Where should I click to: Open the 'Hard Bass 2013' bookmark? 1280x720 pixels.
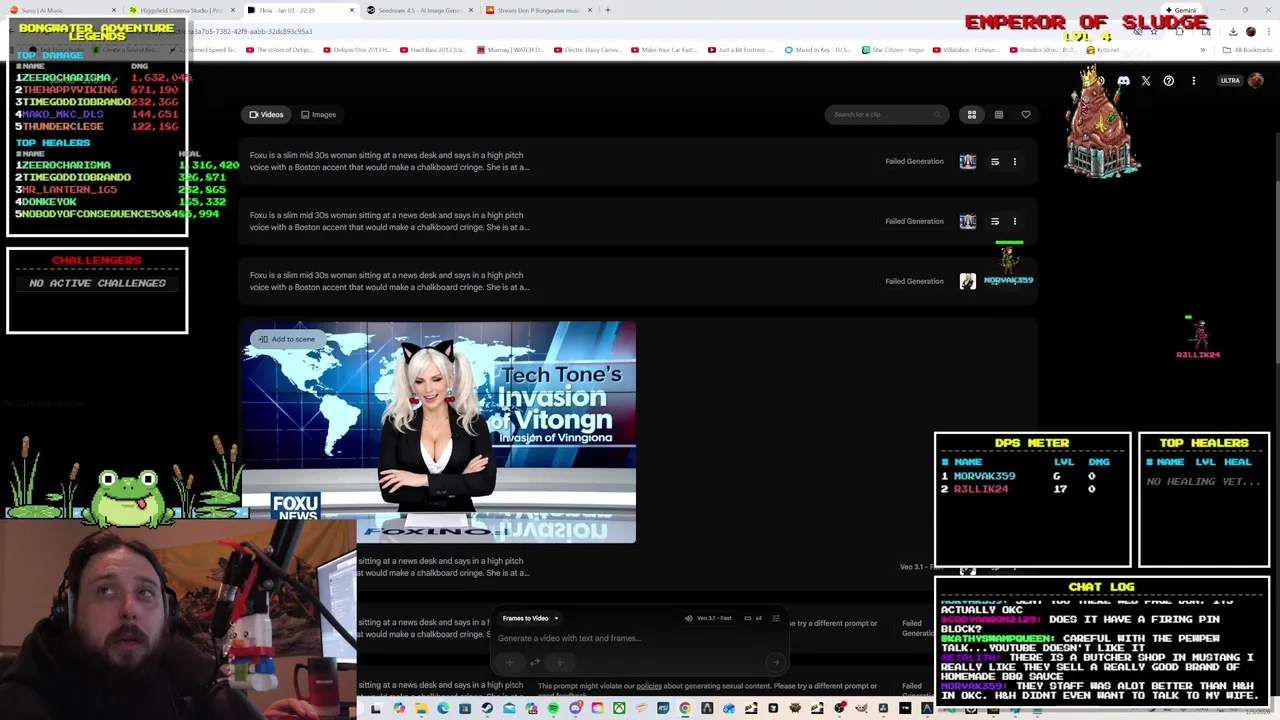pos(435,50)
